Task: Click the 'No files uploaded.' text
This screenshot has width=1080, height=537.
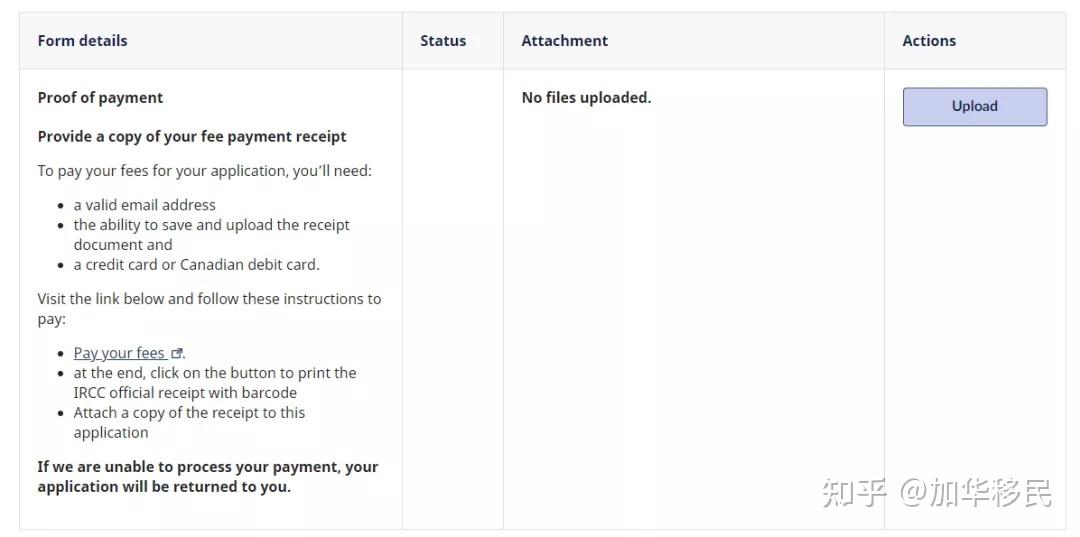Action: pos(586,98)
